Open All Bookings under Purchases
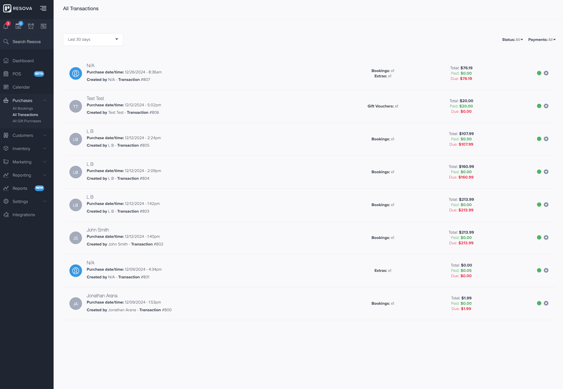This screenshot has height=389, width=563. 23,108
